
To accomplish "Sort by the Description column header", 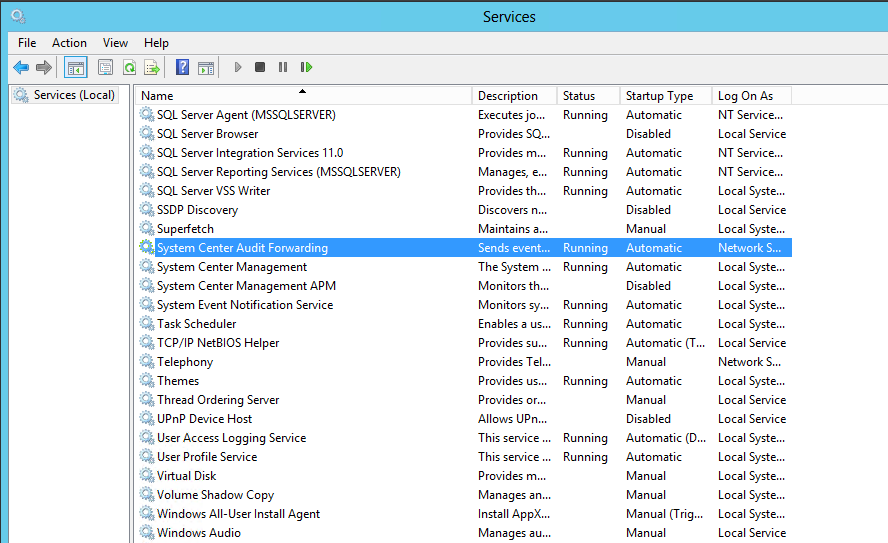I will [x=514, y=96].
